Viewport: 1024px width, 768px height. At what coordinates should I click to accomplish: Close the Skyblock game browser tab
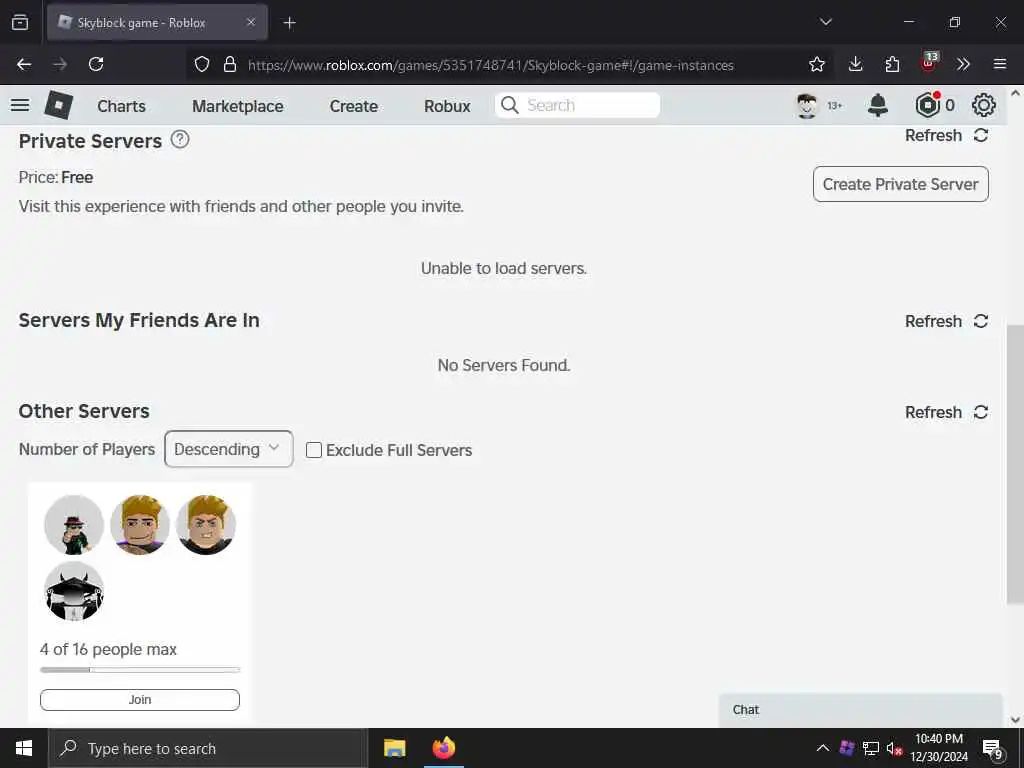(x=251, y=22)
